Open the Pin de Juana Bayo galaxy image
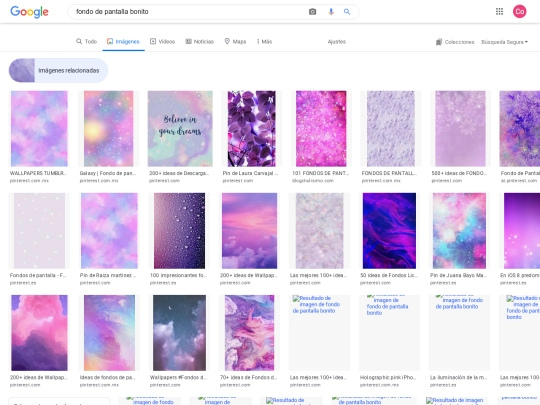Image resolution: width=540 pixels, height=405 pixels. pyautogui.click(x=459, y=231)
